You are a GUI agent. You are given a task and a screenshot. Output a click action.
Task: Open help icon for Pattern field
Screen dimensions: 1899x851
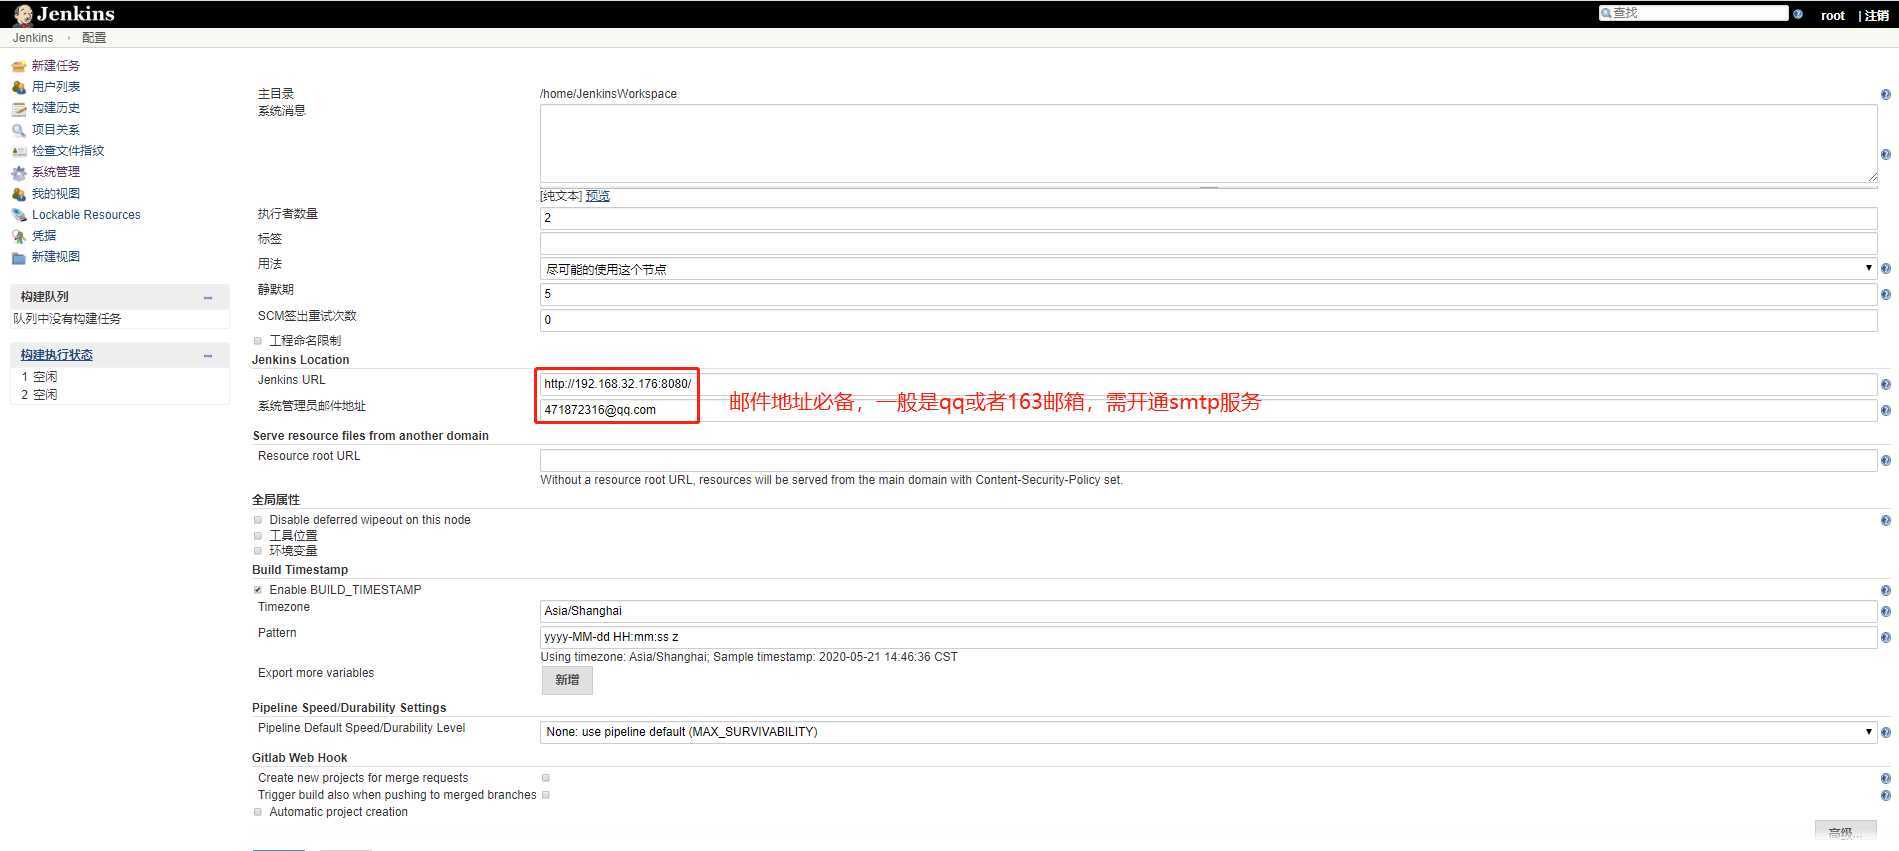[x=1885, y=638]
